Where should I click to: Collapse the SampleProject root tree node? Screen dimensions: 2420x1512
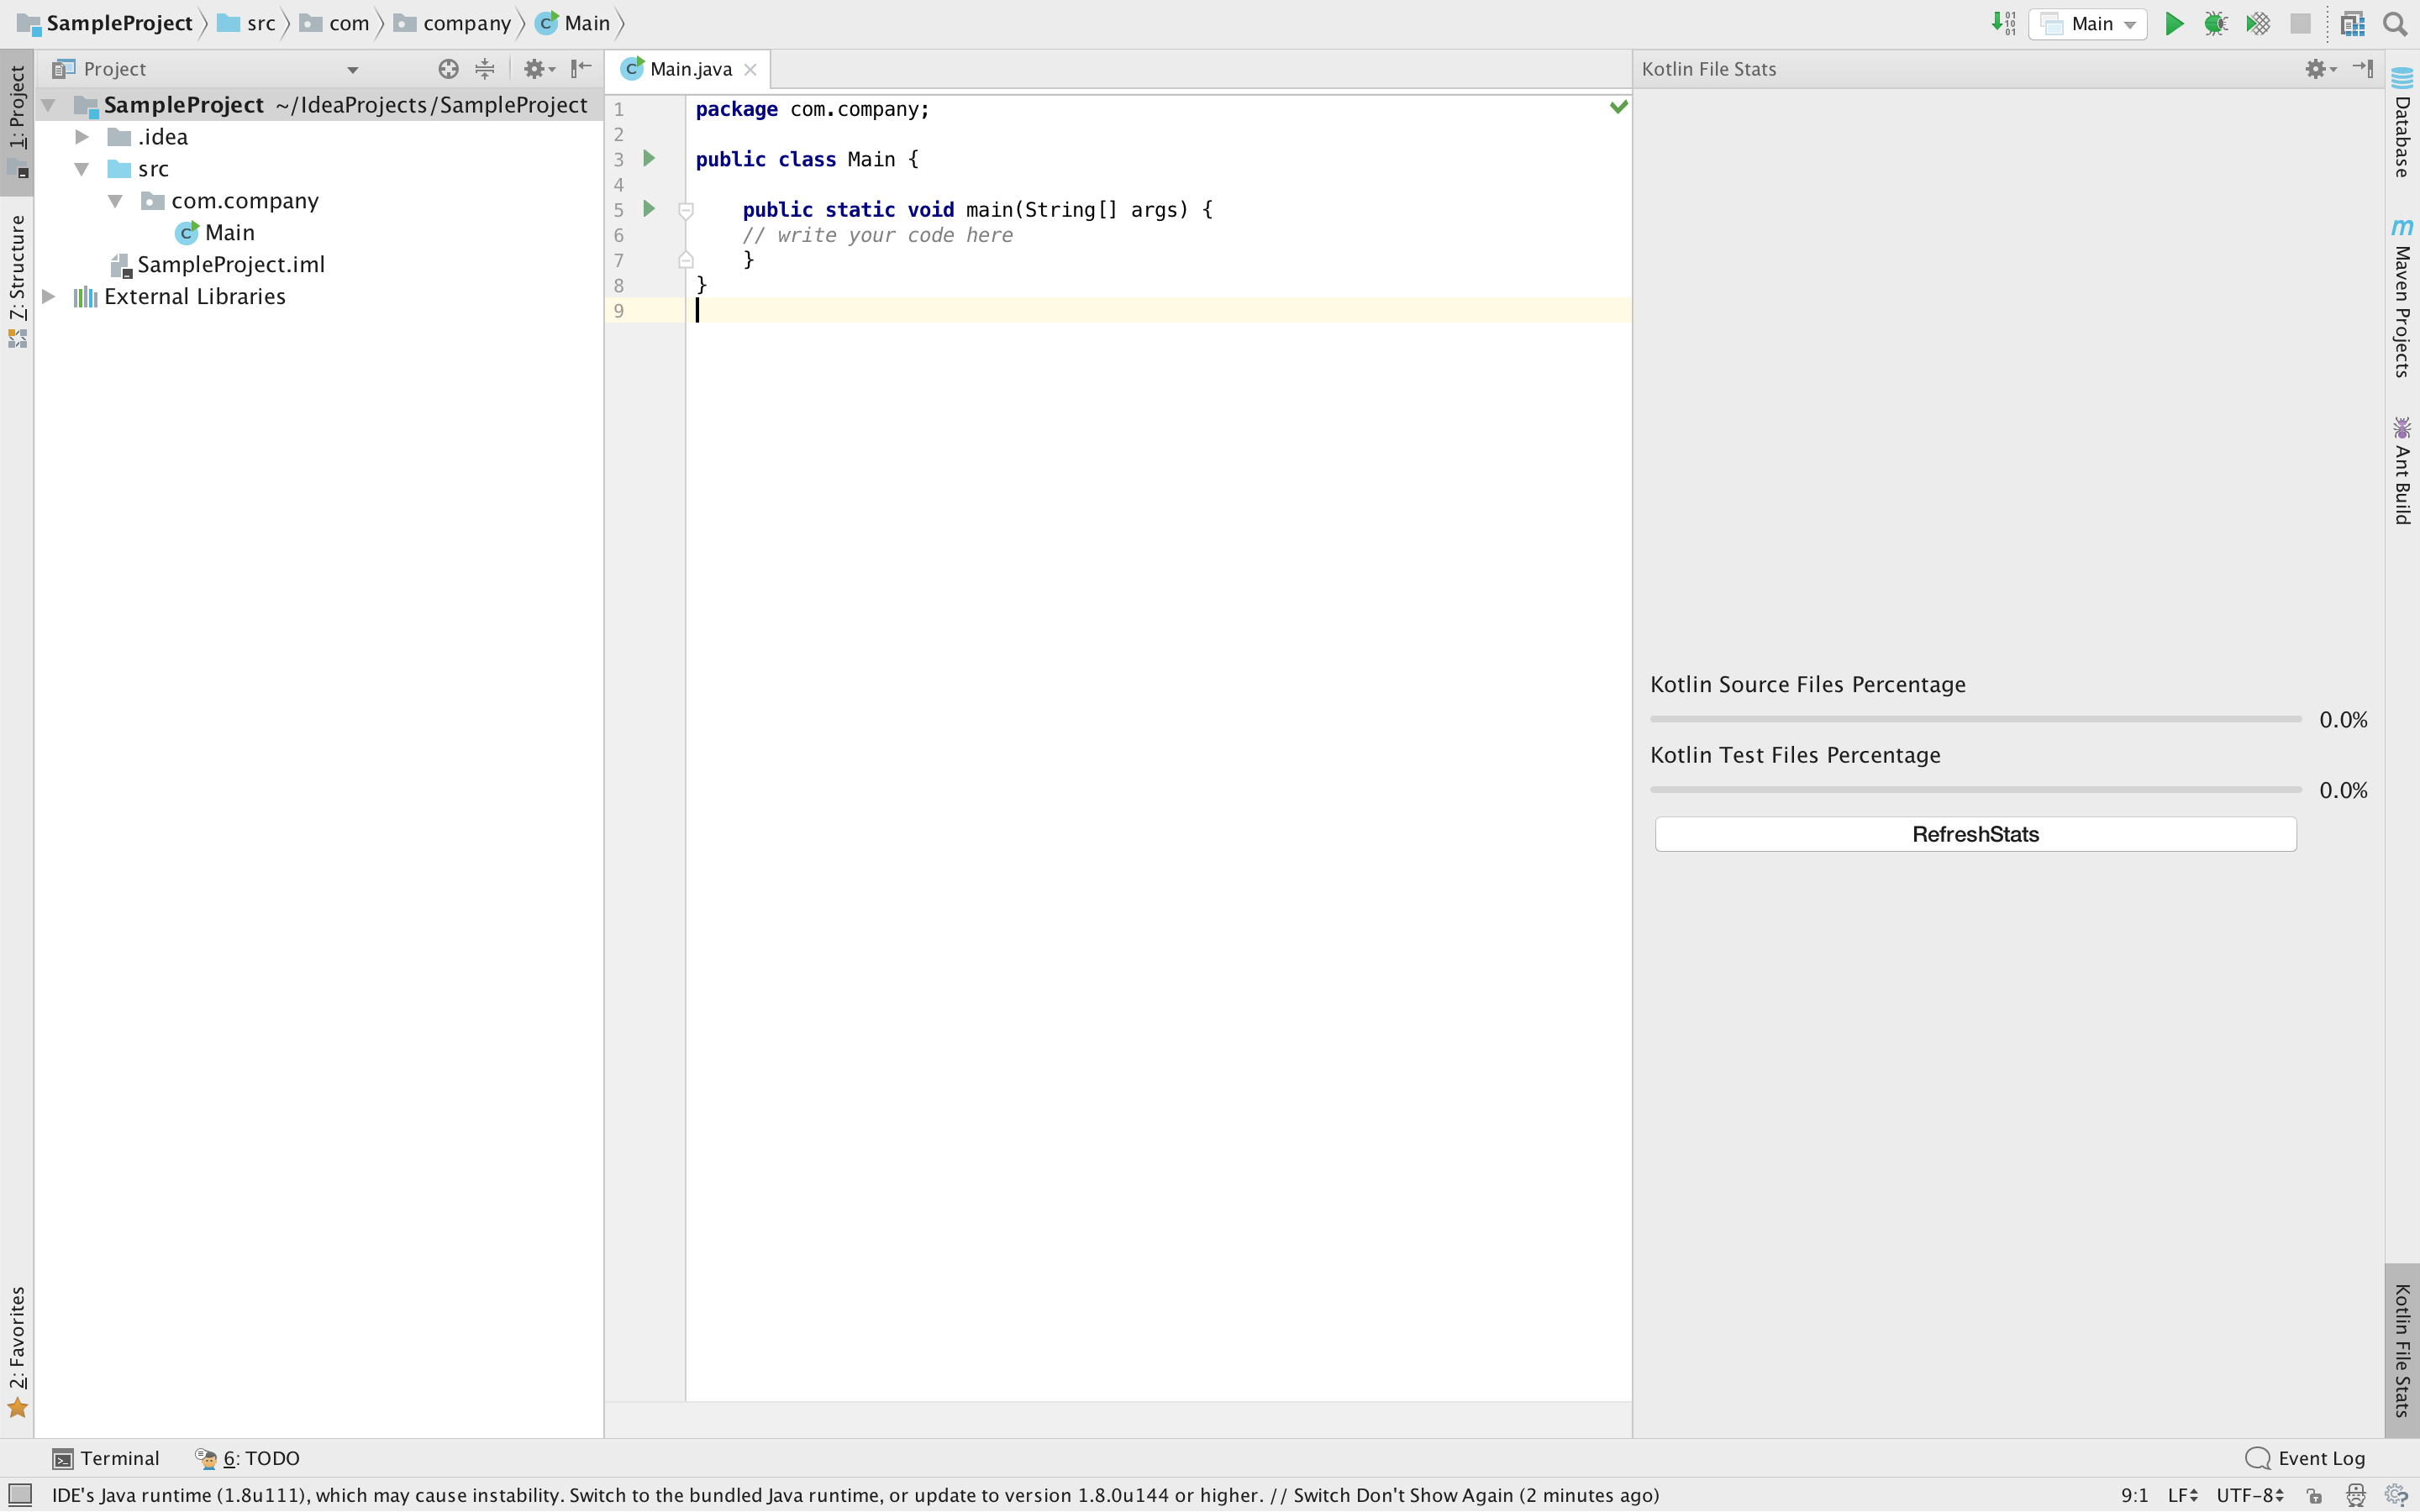[48, 105]
